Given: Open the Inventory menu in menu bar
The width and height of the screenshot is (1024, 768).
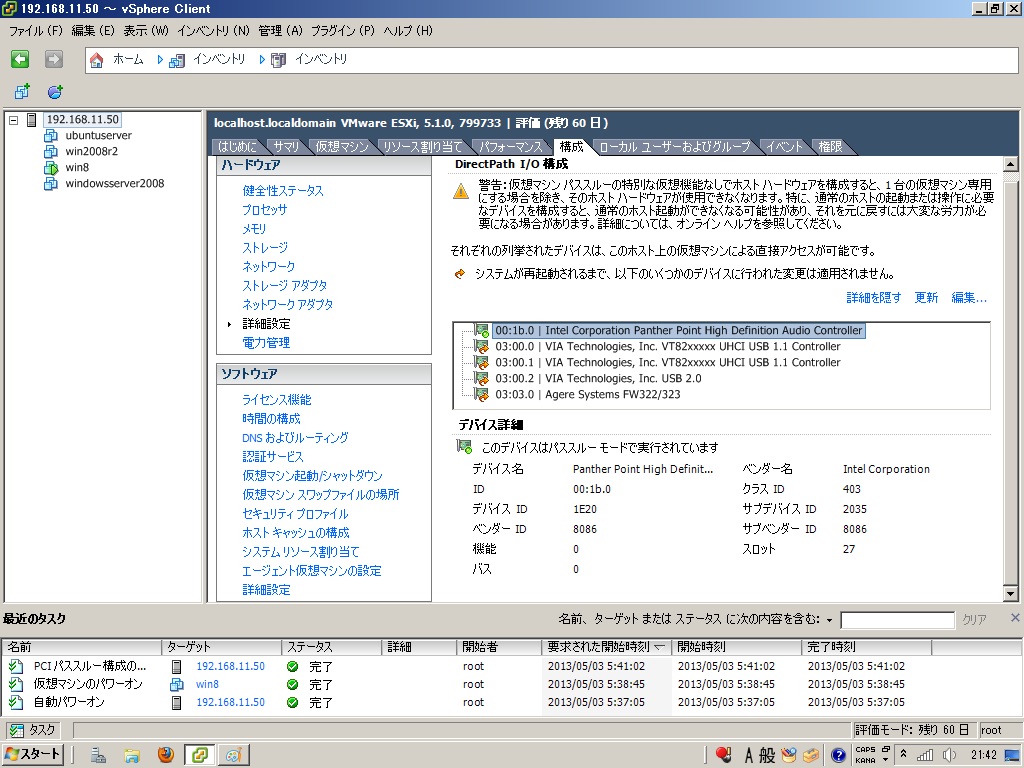Looking at the screenshot, I should (213, 31).
